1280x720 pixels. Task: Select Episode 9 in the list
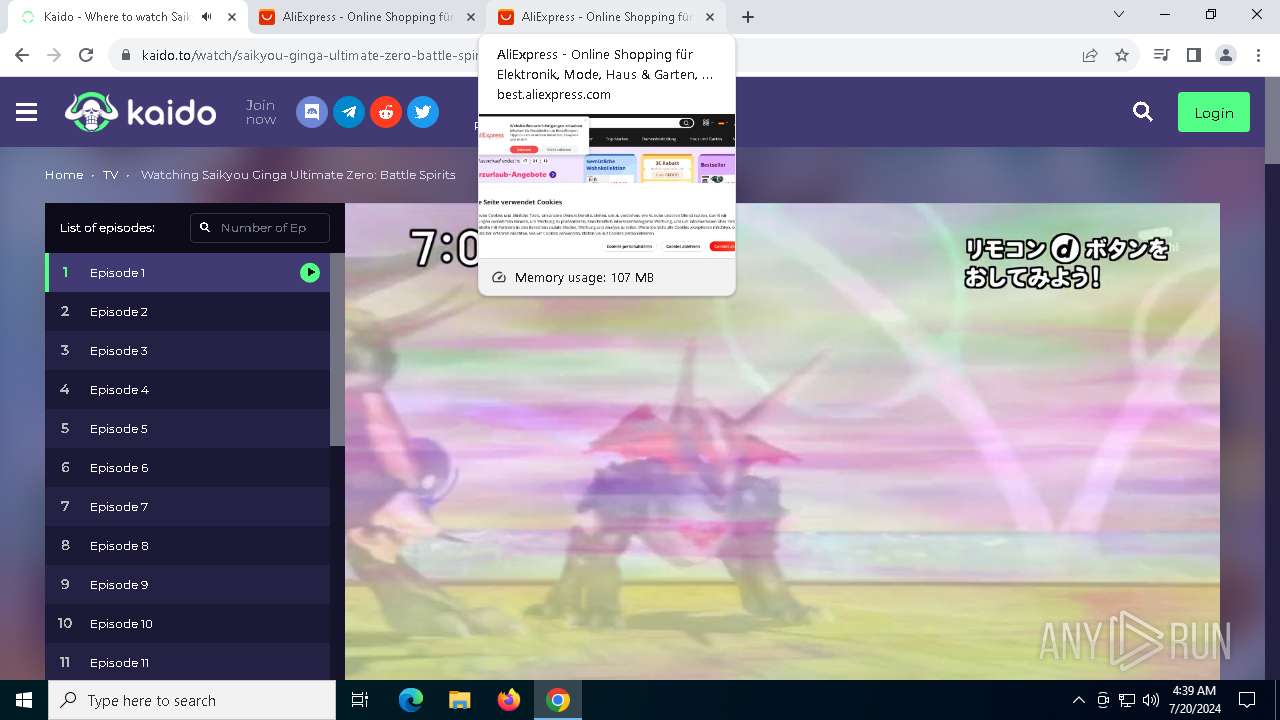pyautogui.click(x=187, y=584)
